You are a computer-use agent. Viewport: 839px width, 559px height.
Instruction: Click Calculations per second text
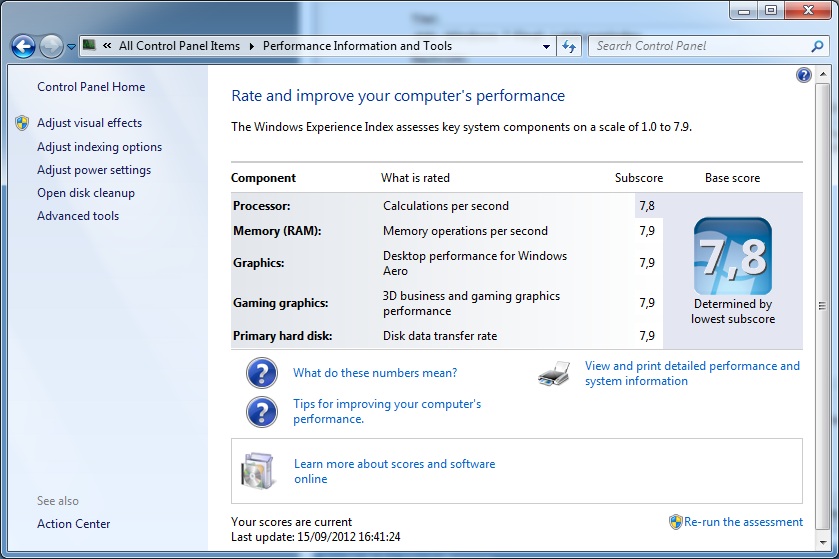pos(446,206)
